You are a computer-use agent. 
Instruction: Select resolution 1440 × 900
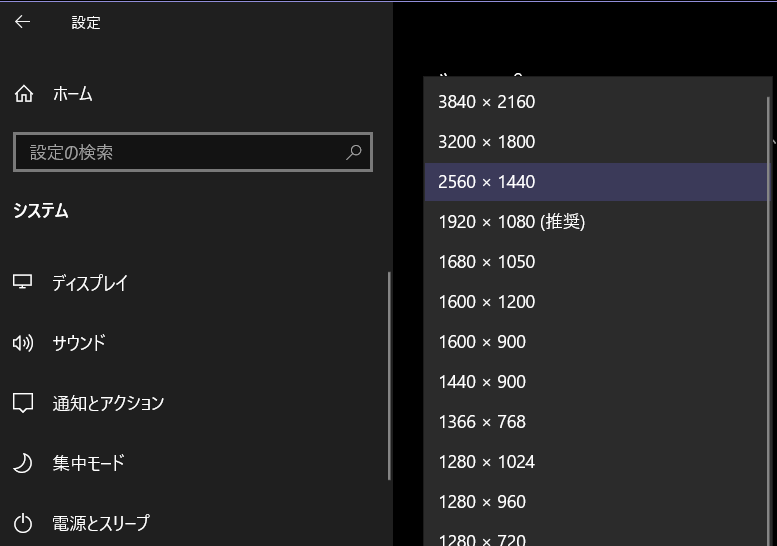595,382
